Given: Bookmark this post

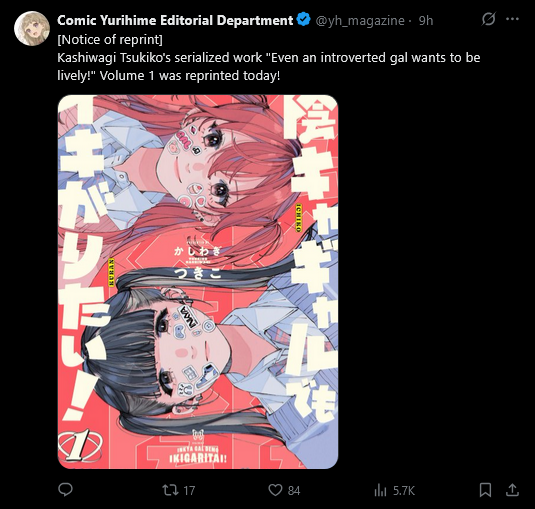Looking at the screenshot, I should coord(485,490).
